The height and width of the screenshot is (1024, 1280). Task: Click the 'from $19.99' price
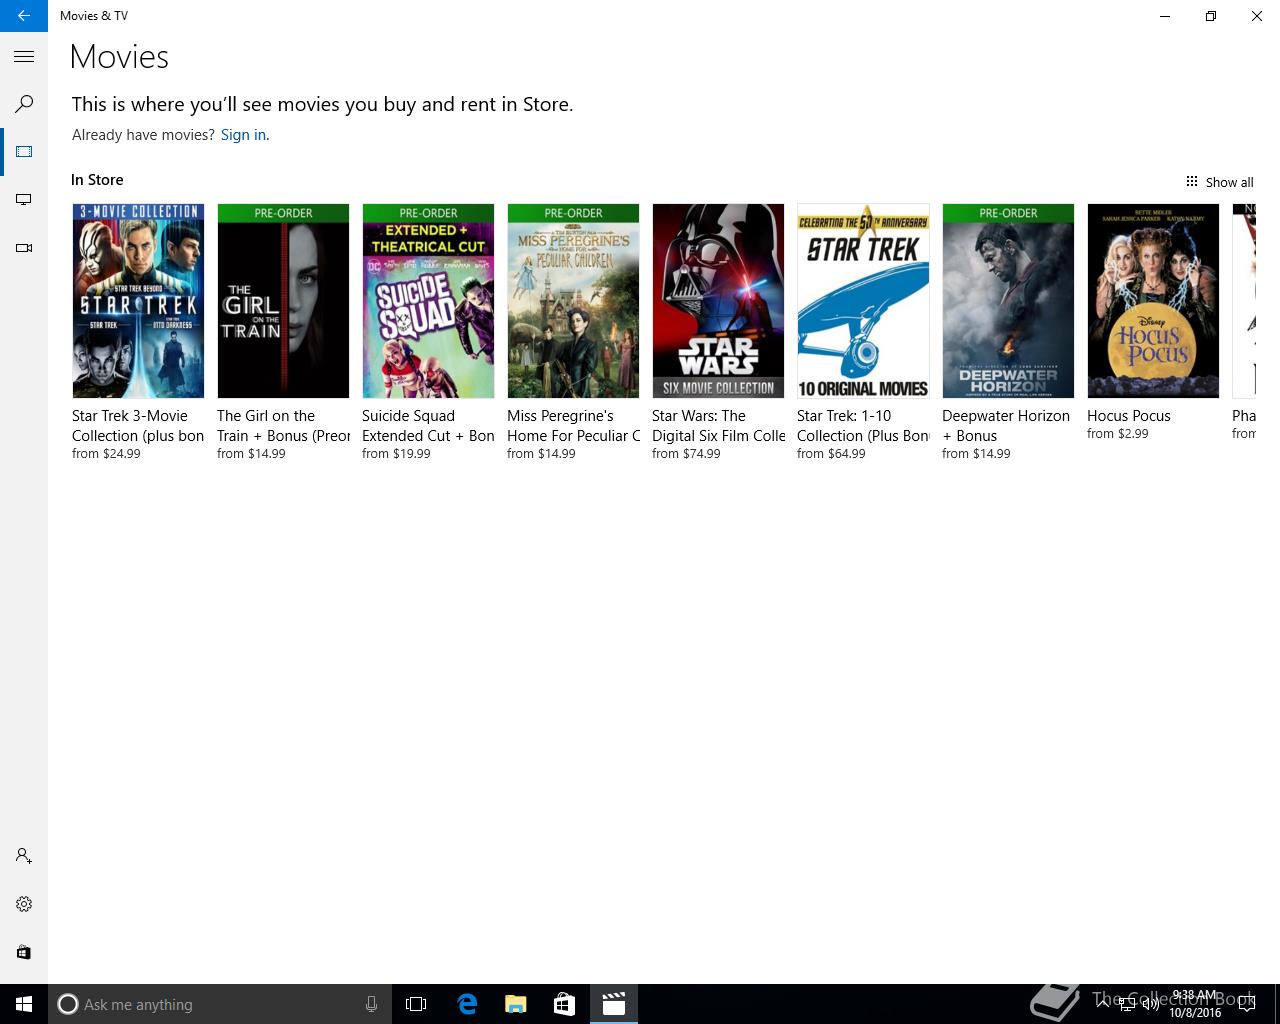pyautogui.click(x=396, y=454)
